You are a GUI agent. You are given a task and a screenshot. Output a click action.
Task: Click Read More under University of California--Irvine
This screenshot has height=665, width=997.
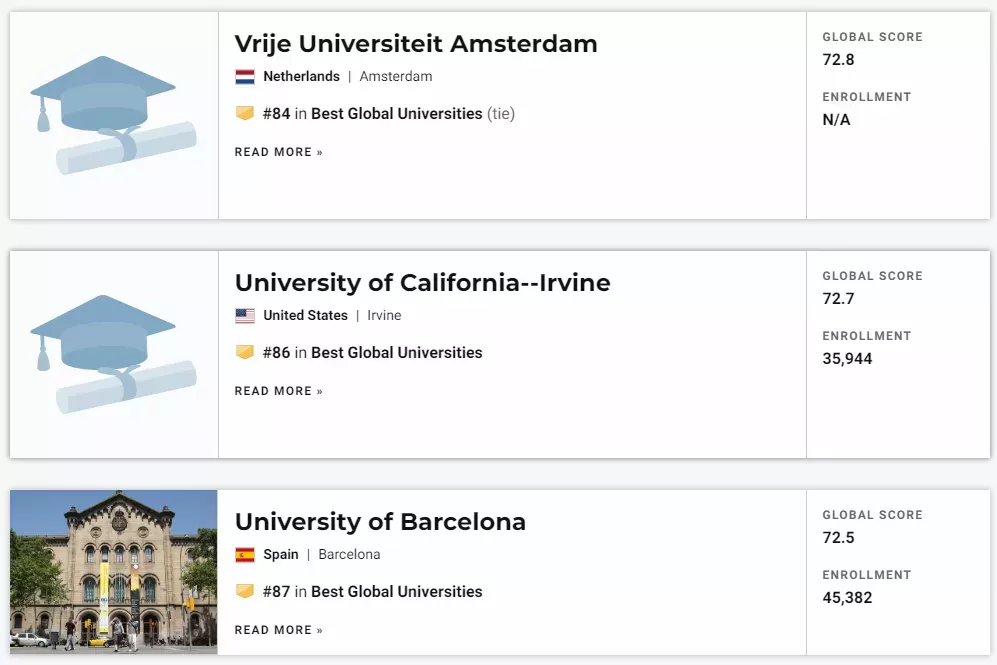[x=278, y=391]
